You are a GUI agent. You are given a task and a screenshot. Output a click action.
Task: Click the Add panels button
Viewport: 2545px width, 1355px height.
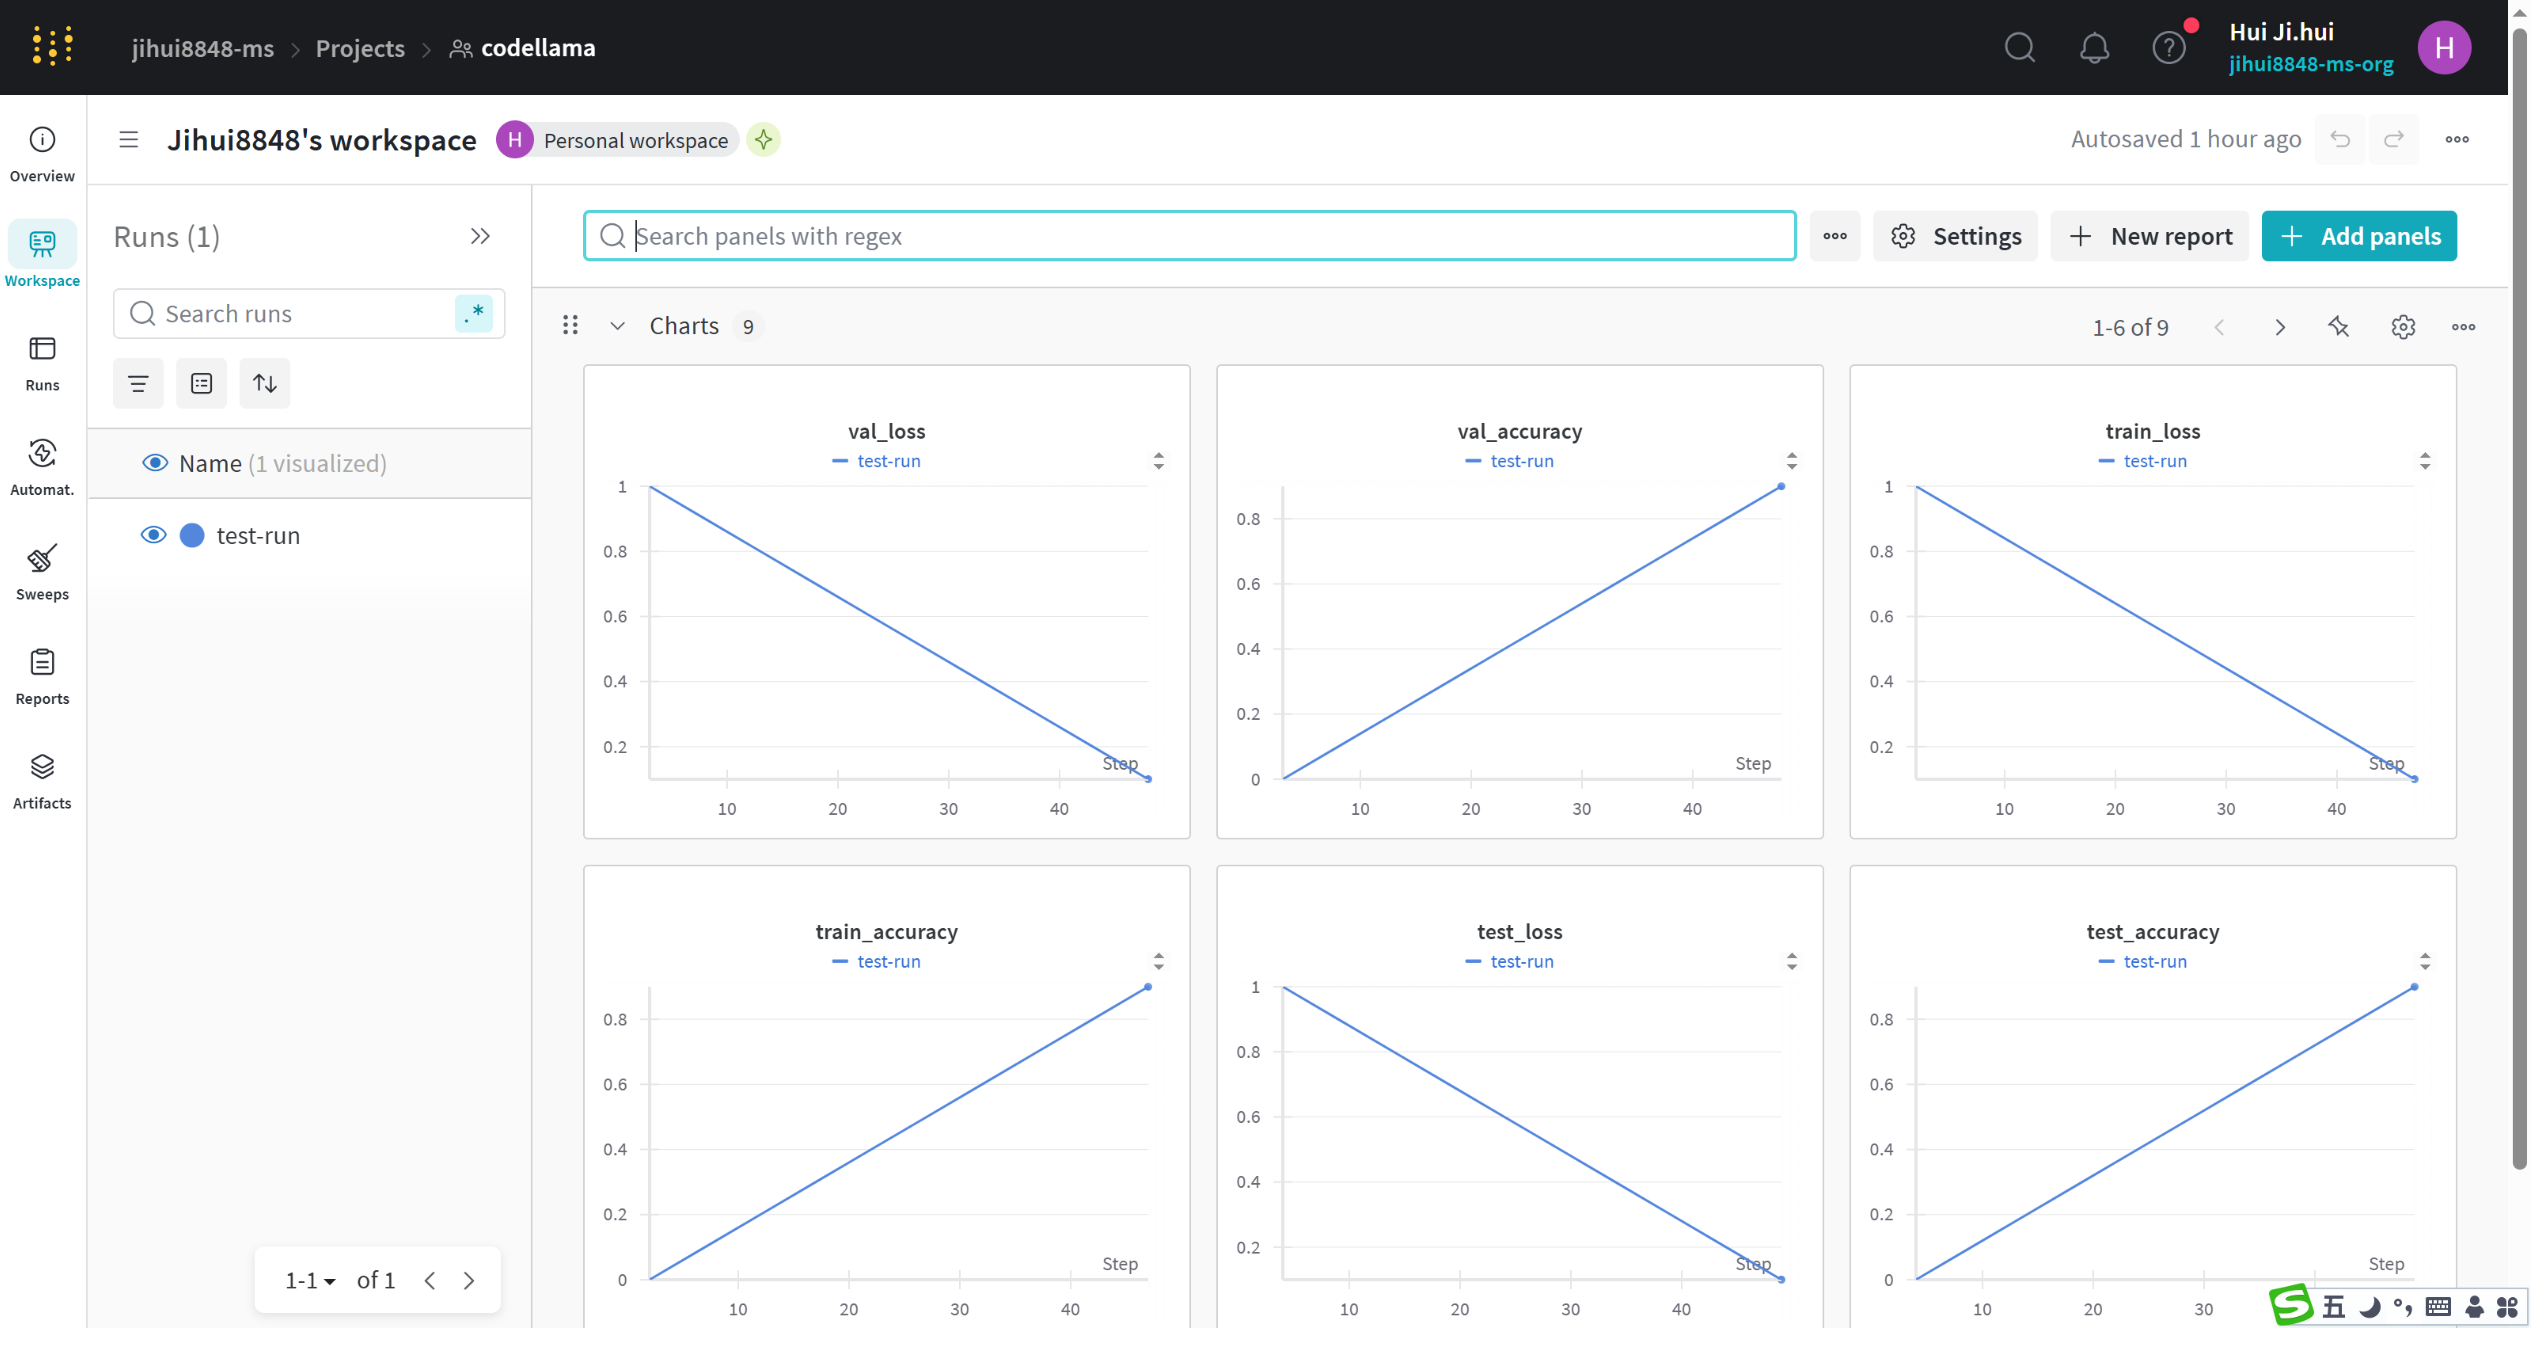click(2358, 237)
